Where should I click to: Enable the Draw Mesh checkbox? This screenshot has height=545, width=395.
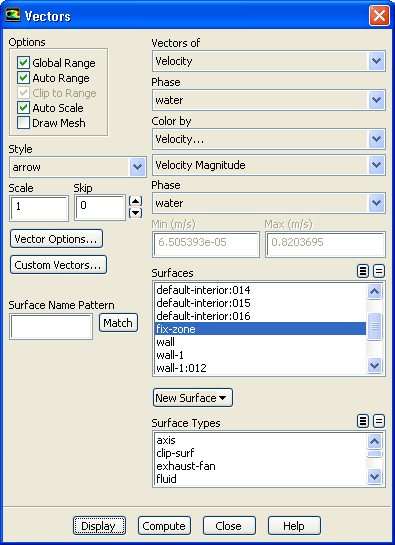(x=23, y=123)
